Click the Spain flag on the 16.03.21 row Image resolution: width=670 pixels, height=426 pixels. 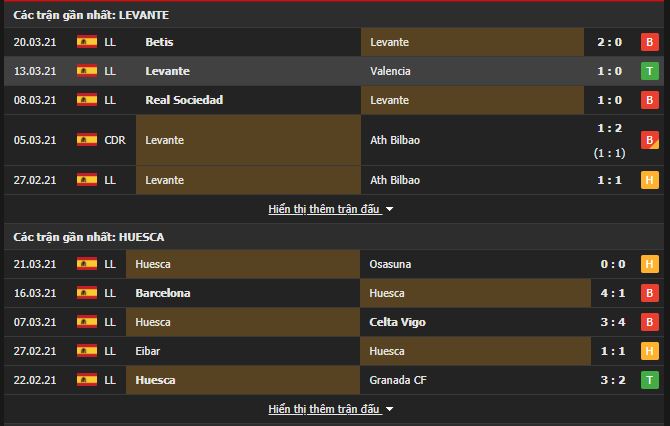tap(87, 293)
